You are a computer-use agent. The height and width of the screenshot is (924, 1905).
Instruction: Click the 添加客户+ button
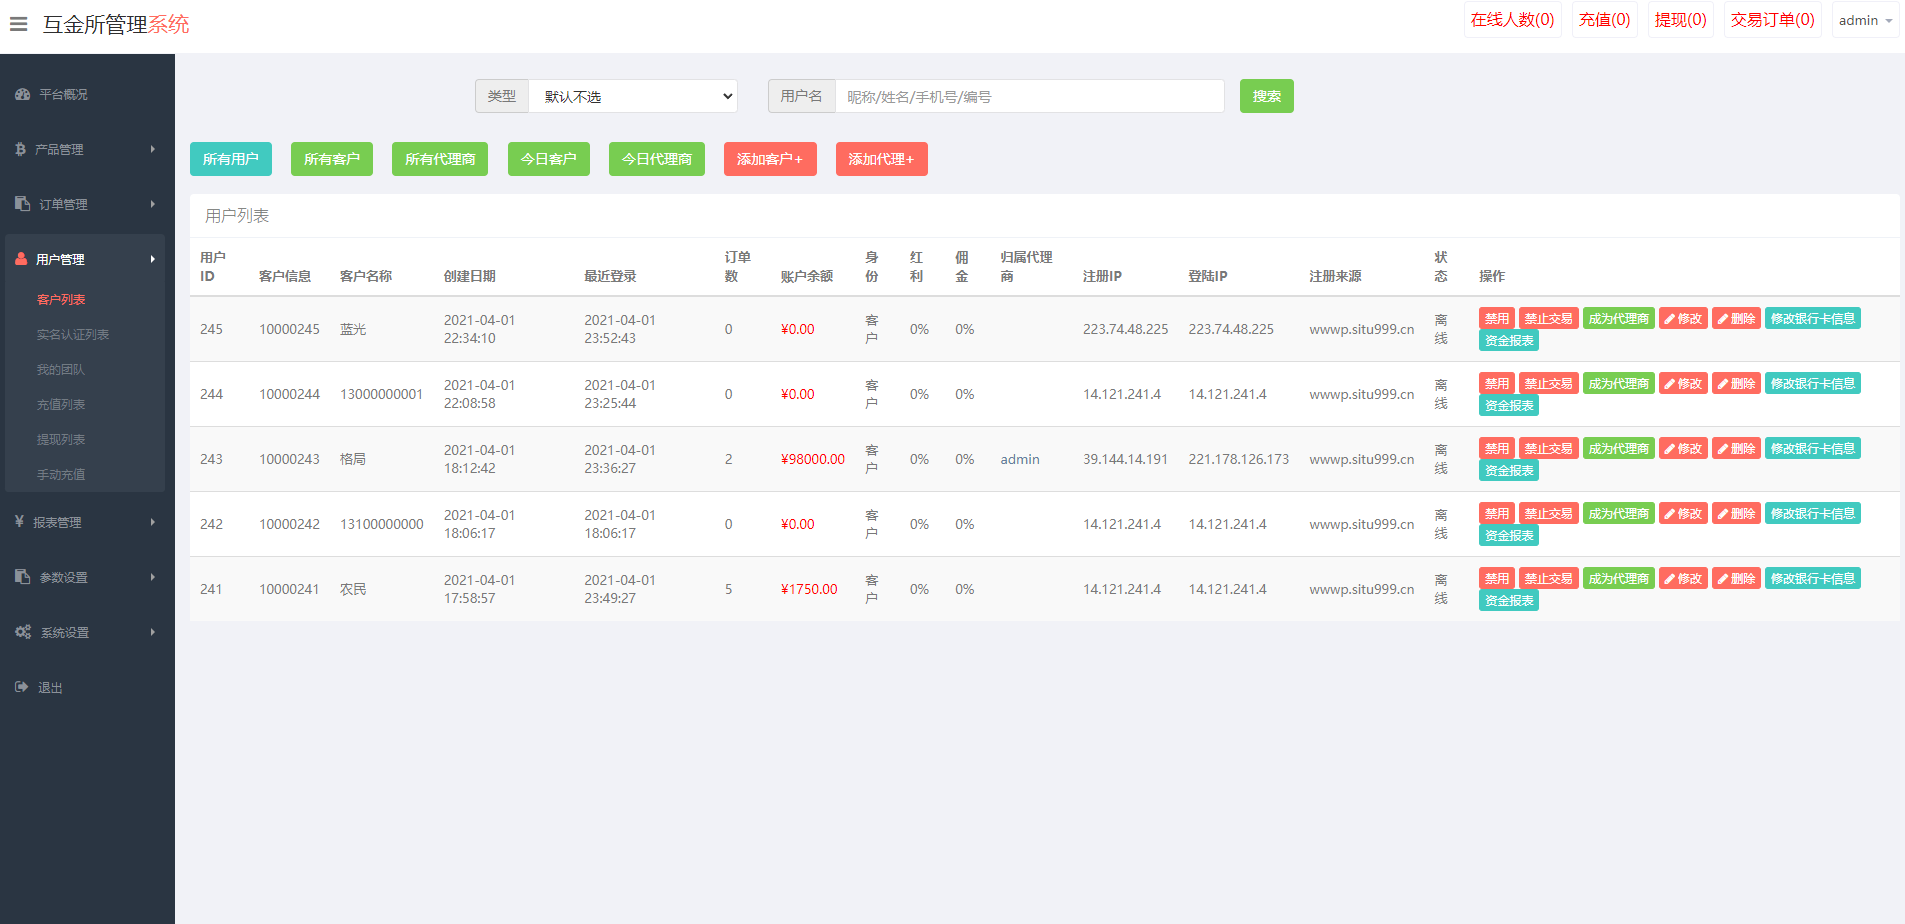769,159
